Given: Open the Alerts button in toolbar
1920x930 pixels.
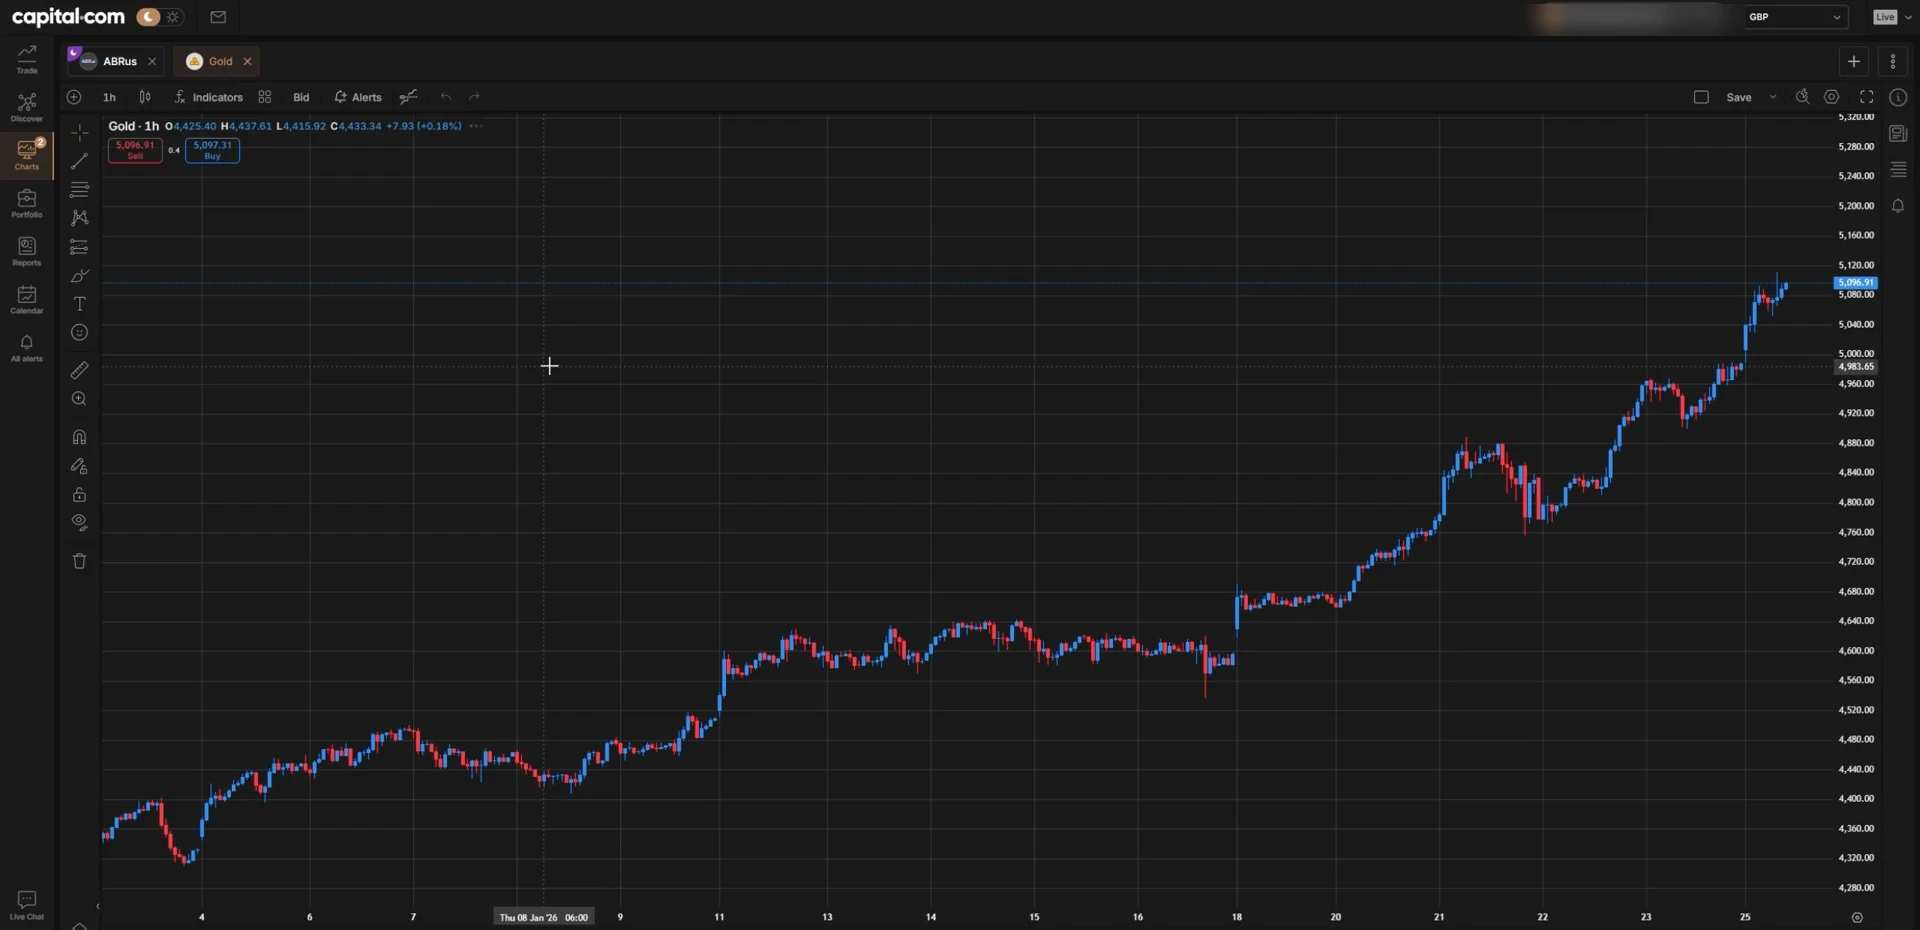Looking at the screenshot, I should [358, 97].
